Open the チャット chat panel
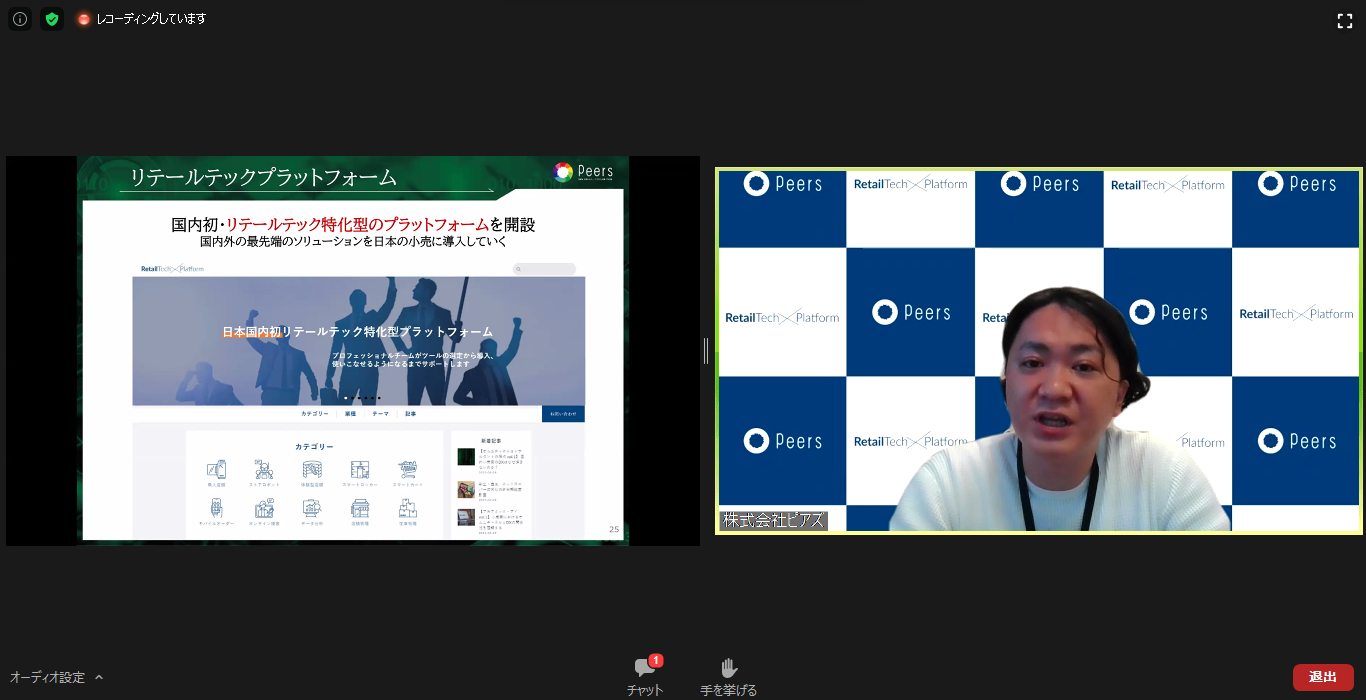 click(645, 676)
